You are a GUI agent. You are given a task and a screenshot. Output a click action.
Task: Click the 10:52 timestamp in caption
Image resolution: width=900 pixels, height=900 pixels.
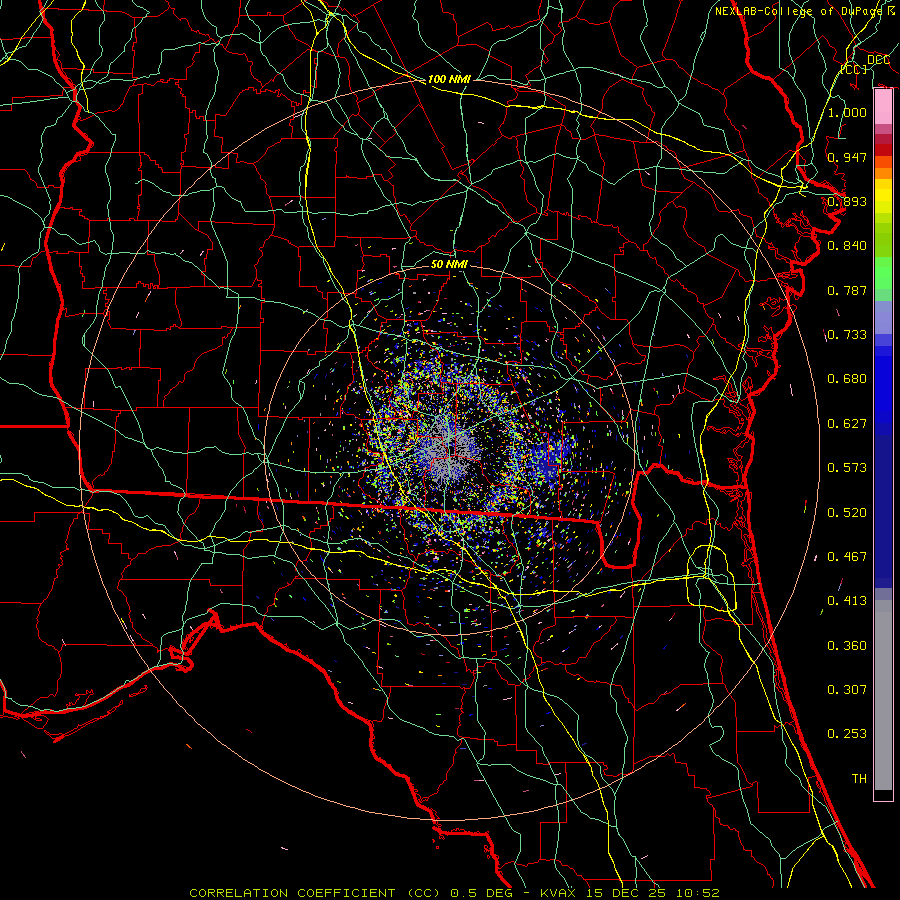pos(697,893)
